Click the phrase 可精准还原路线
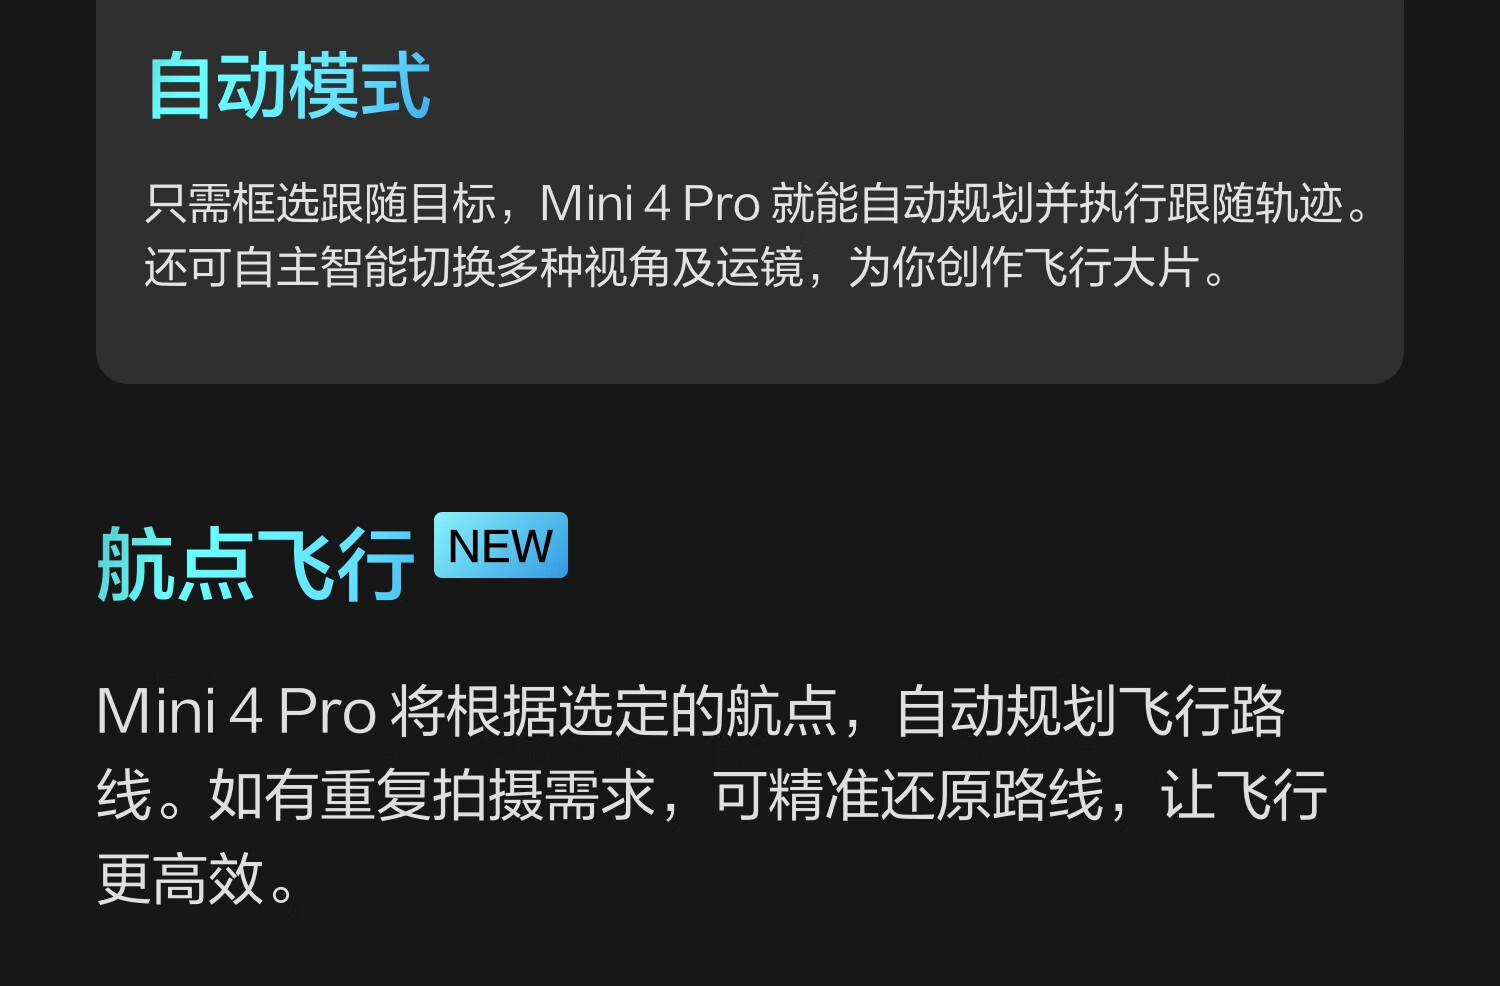This screenshot has height=986, width=1500. pyautogui.click(x=908, y=796)
